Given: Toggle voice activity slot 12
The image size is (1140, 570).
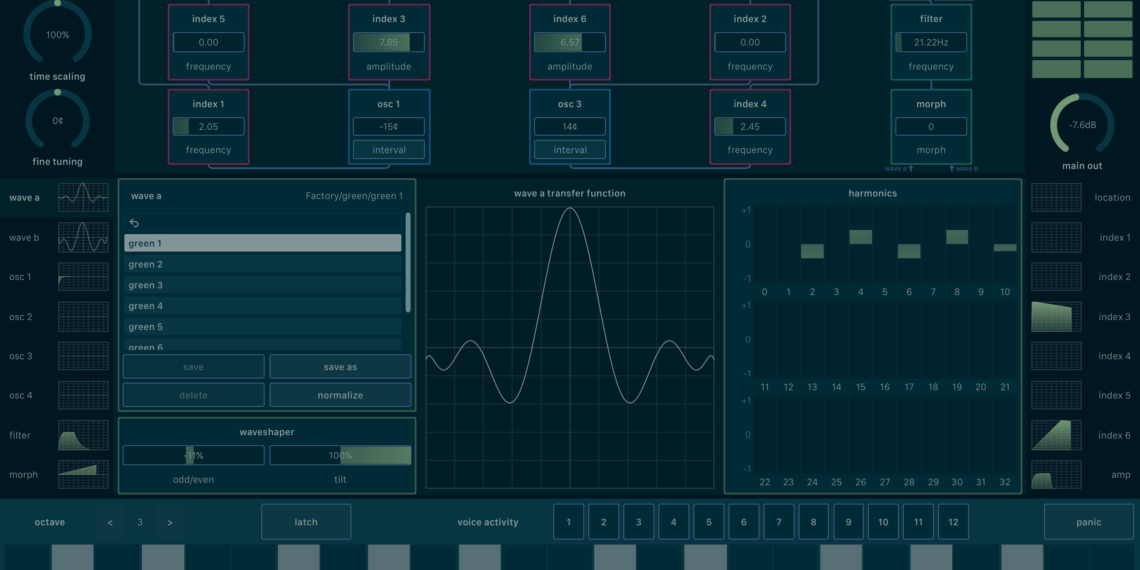Looking at the screenshot, I should [x=953, y=522].
